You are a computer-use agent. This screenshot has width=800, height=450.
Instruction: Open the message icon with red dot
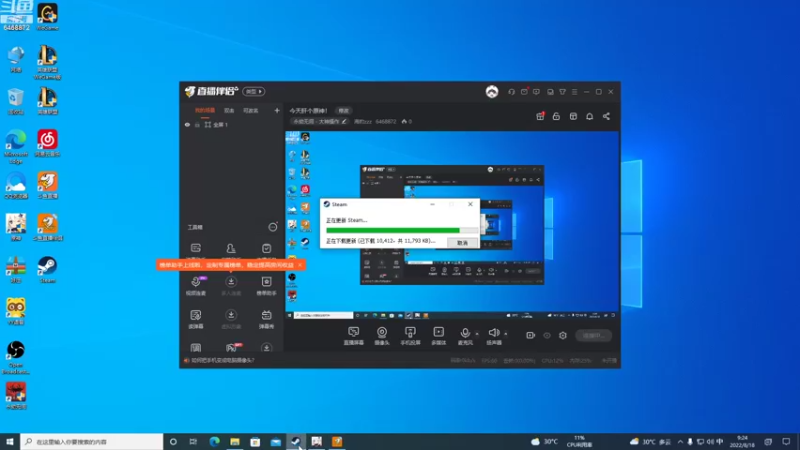(524, 92)
